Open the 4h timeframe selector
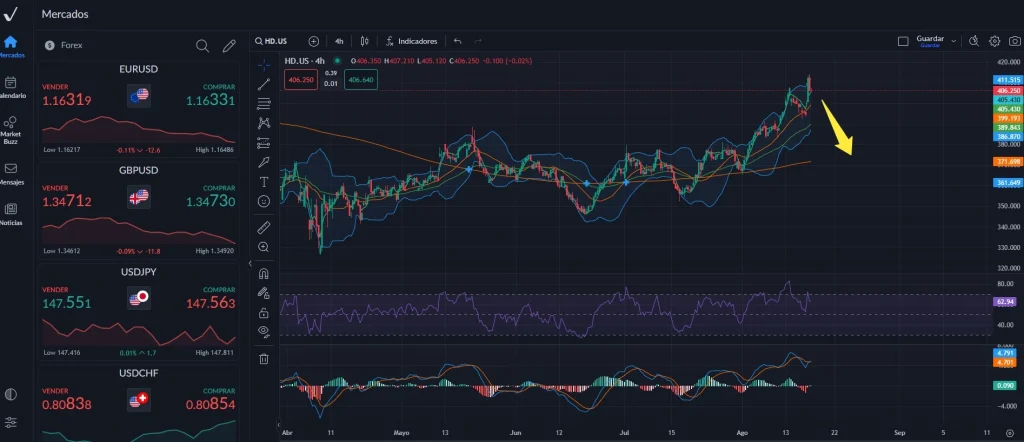This screenshot has width=1024, height=442. coord(339,41)
